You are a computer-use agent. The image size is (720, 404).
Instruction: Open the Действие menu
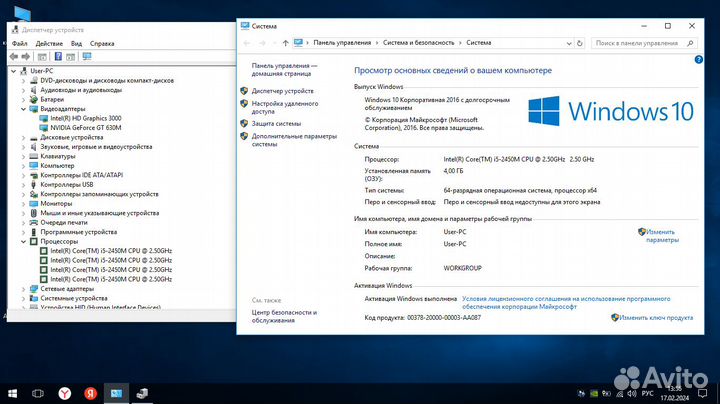pyautogui.click(x=49, y=44)
